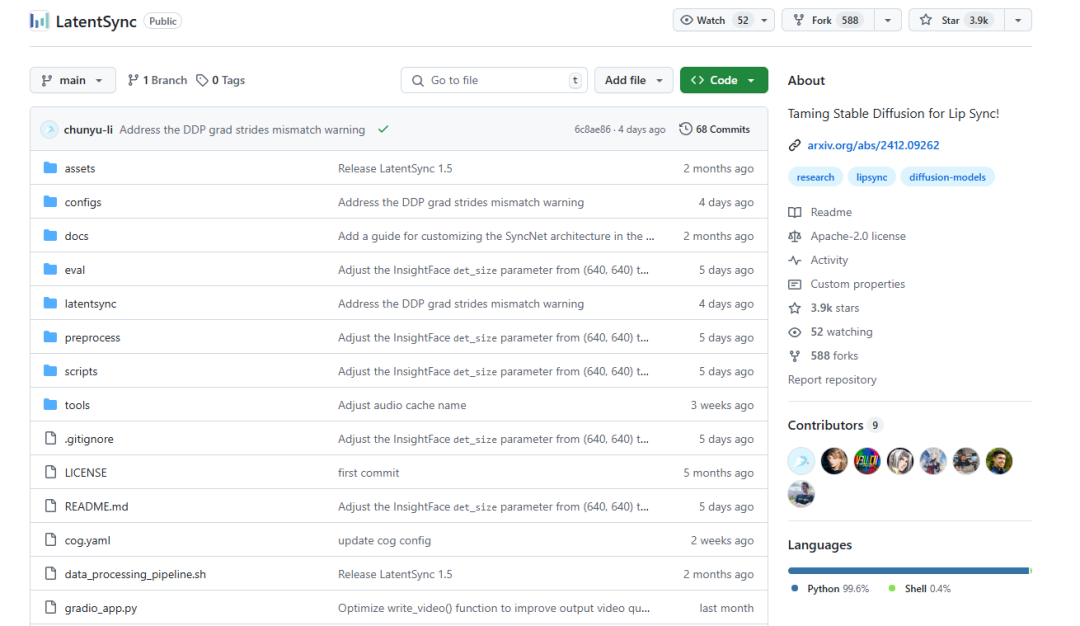Open data_processing_pipeline.sh file
Viewport: 1080px width, 626px height.
(x=135, y=574)
